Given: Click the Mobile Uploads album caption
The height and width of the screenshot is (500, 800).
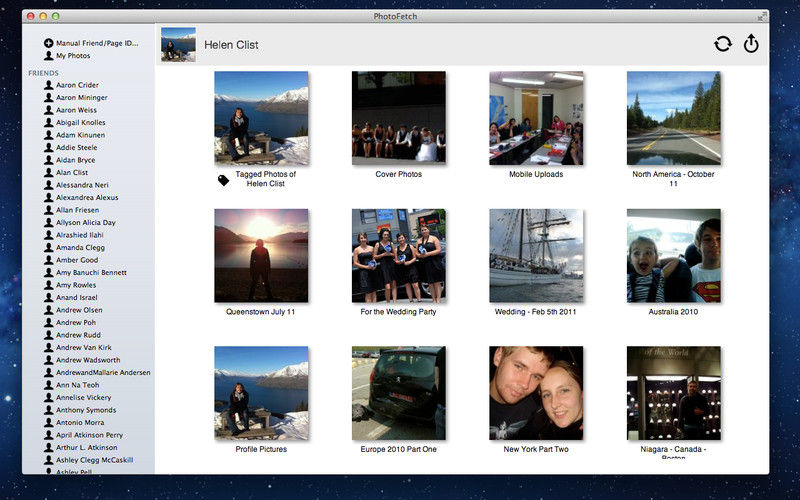Looking at the screenshot, I should point(536,174).
